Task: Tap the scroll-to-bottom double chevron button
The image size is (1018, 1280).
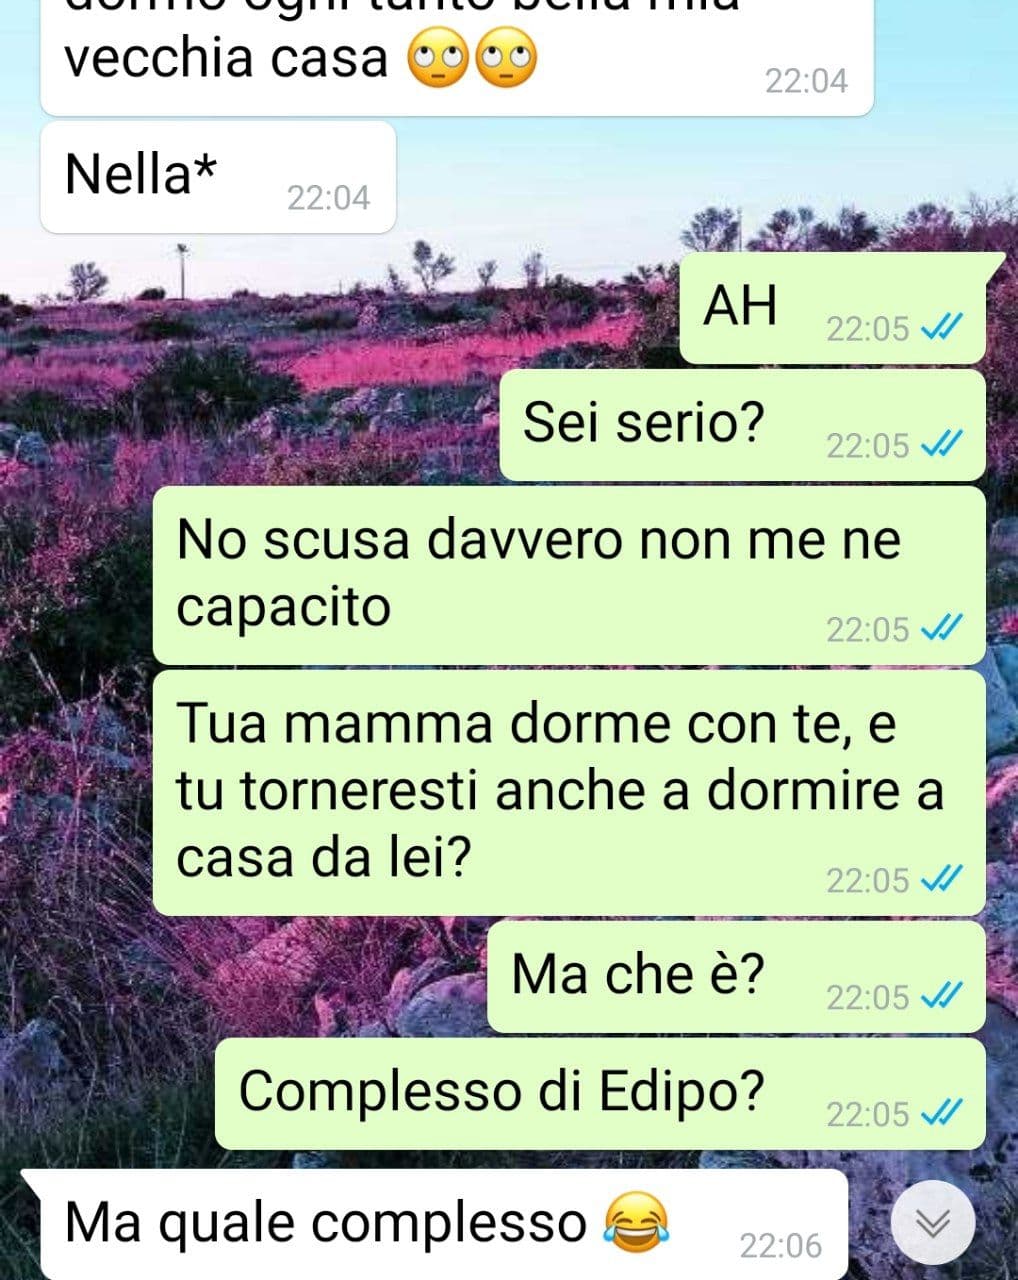Action: click(932, 1222)
